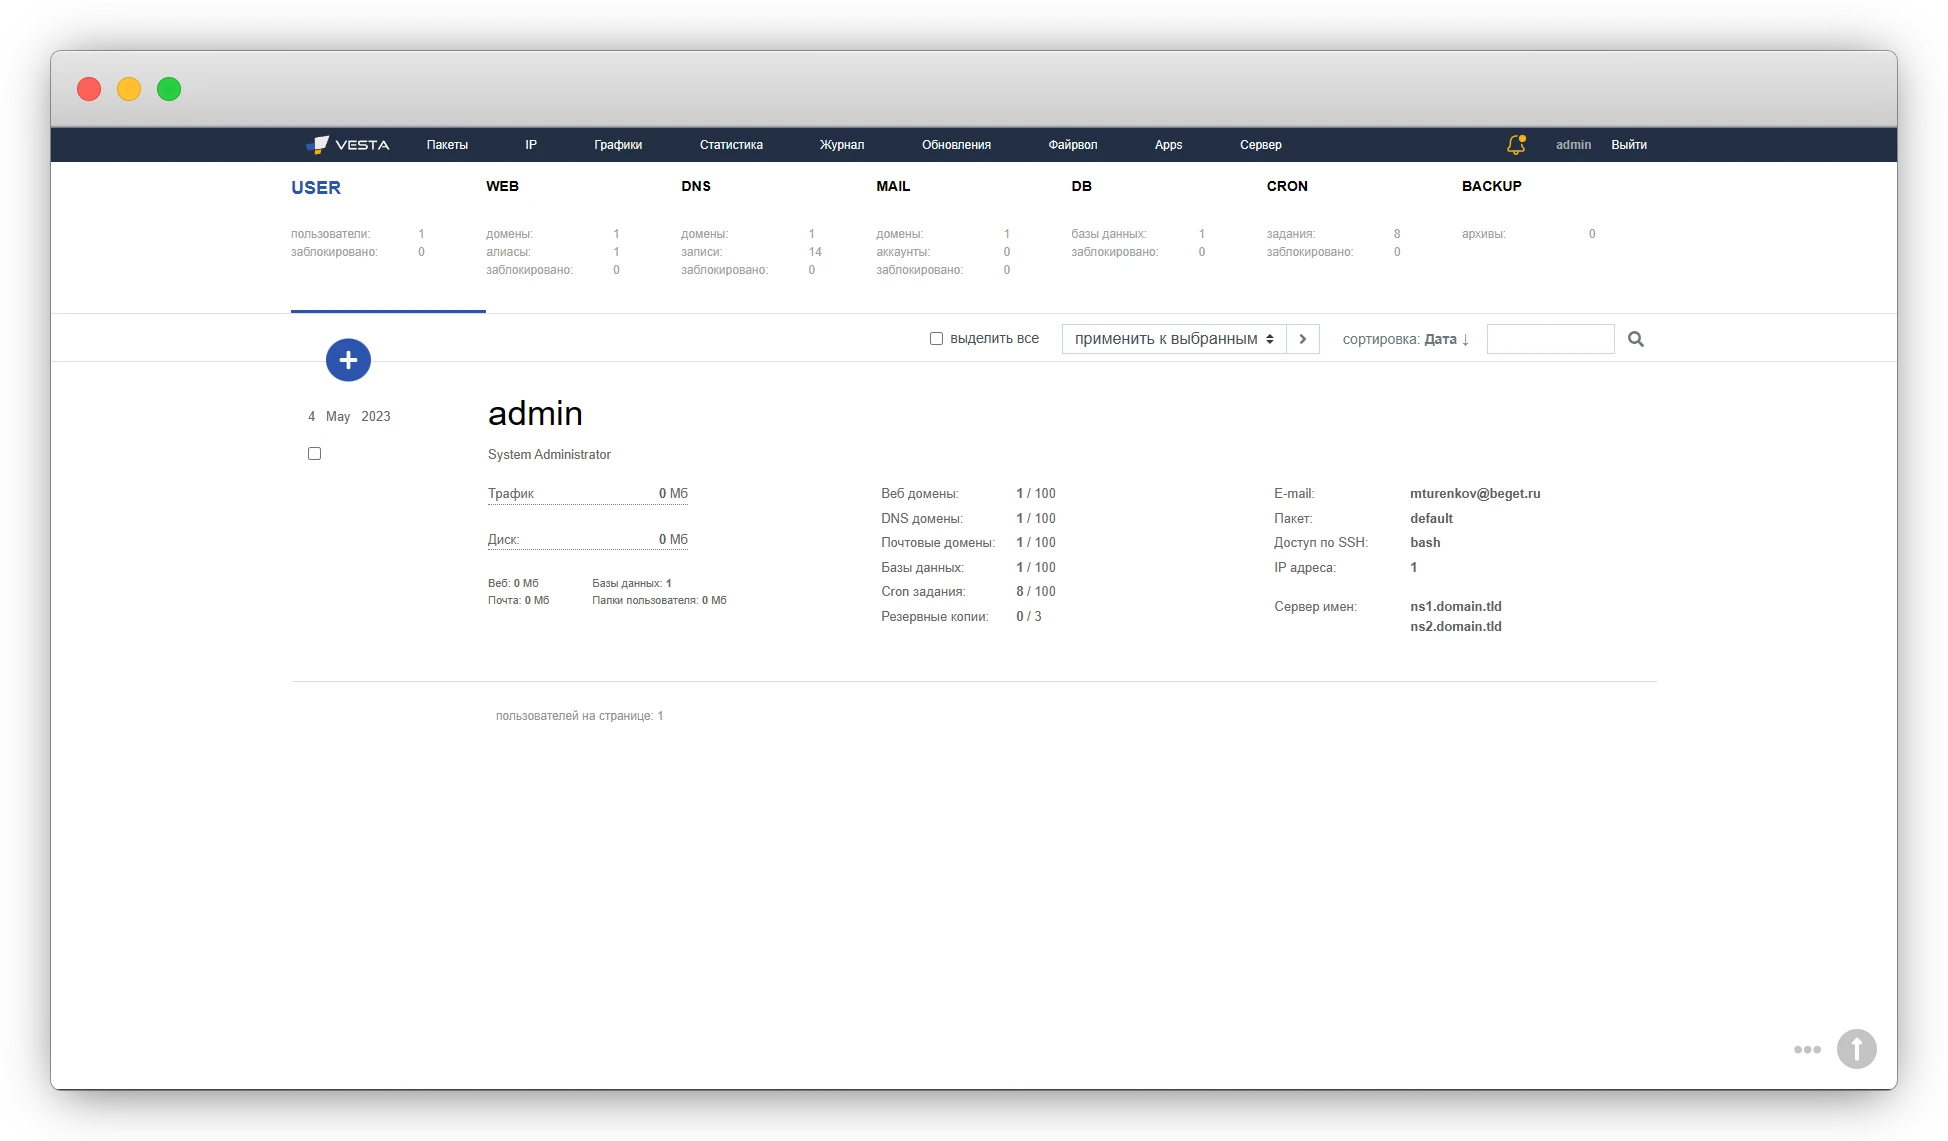This screenshot has width=1948, height=1141.
Task: Check the 'выделить все' checkbox
Action: (x=936, y=339)
